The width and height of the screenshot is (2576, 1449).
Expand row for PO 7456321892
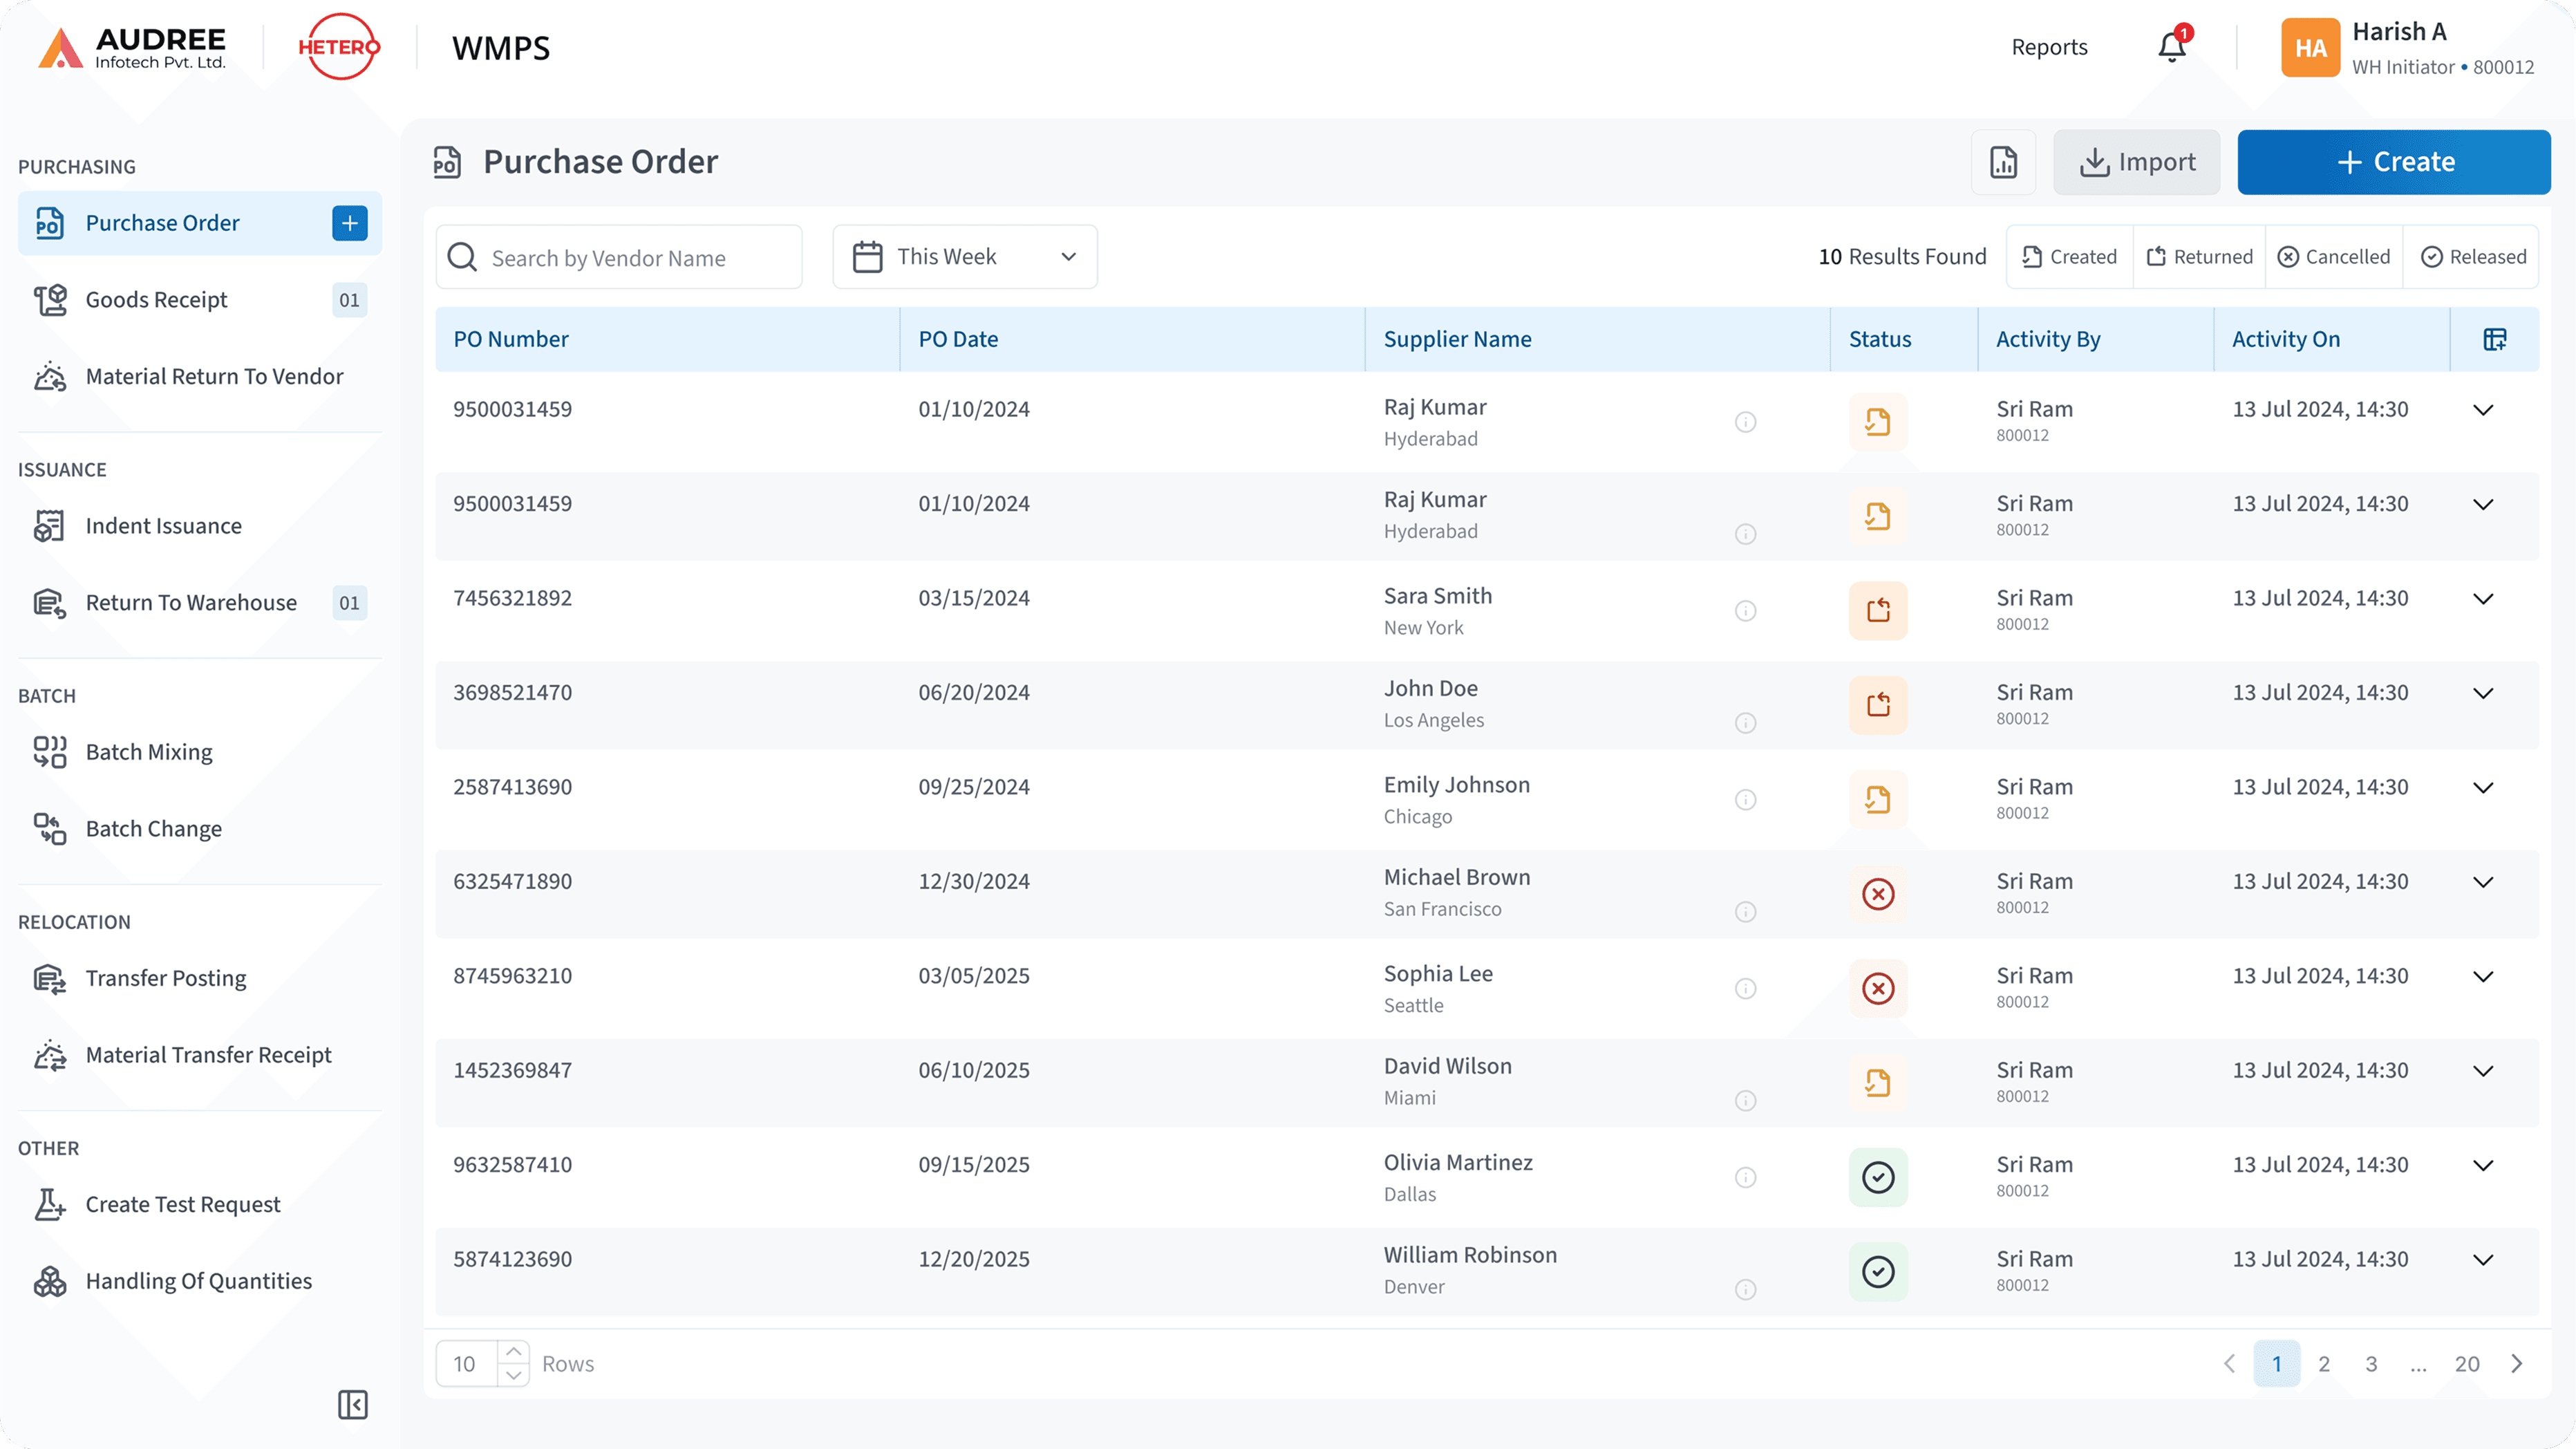(2483, 599)
